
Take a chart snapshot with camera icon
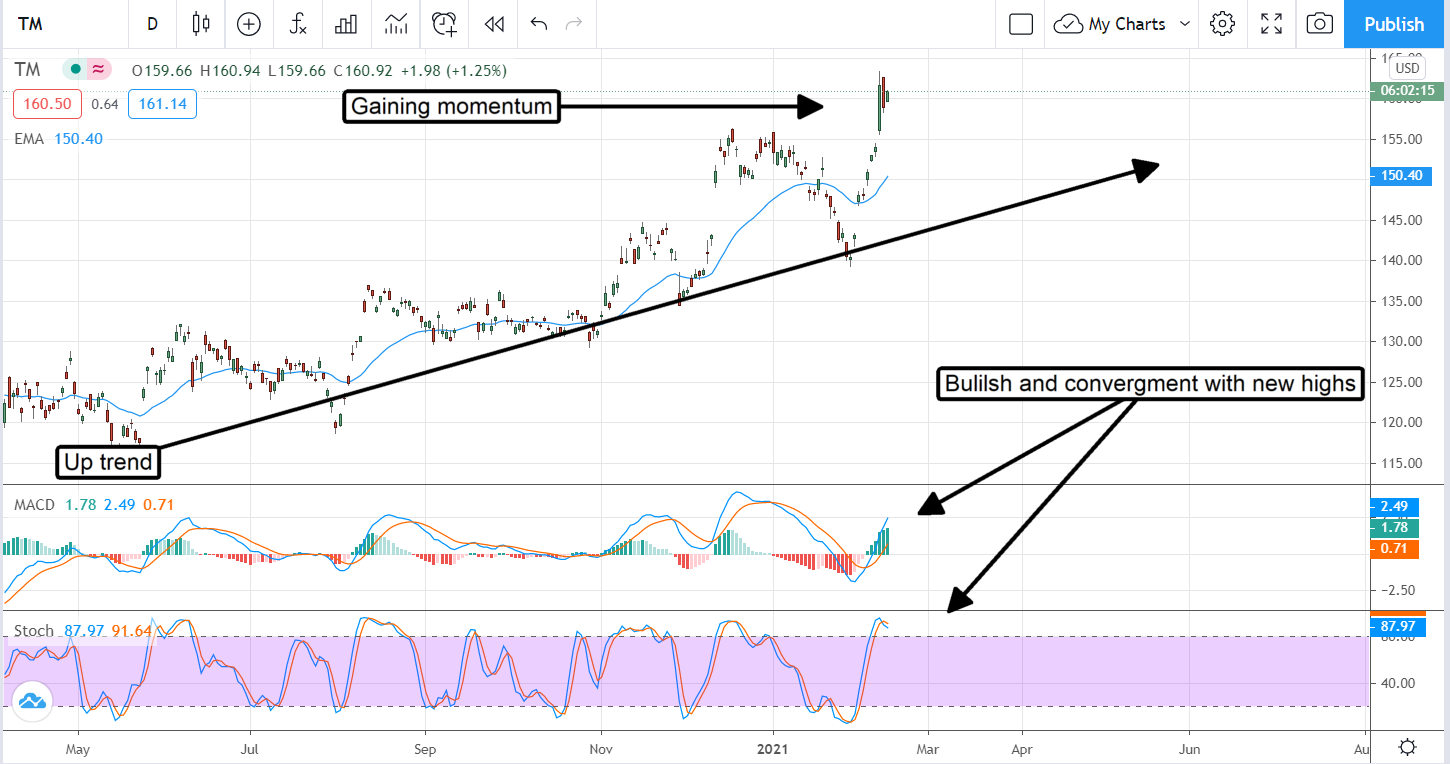pyautogui.click(x=1320, y=24)
